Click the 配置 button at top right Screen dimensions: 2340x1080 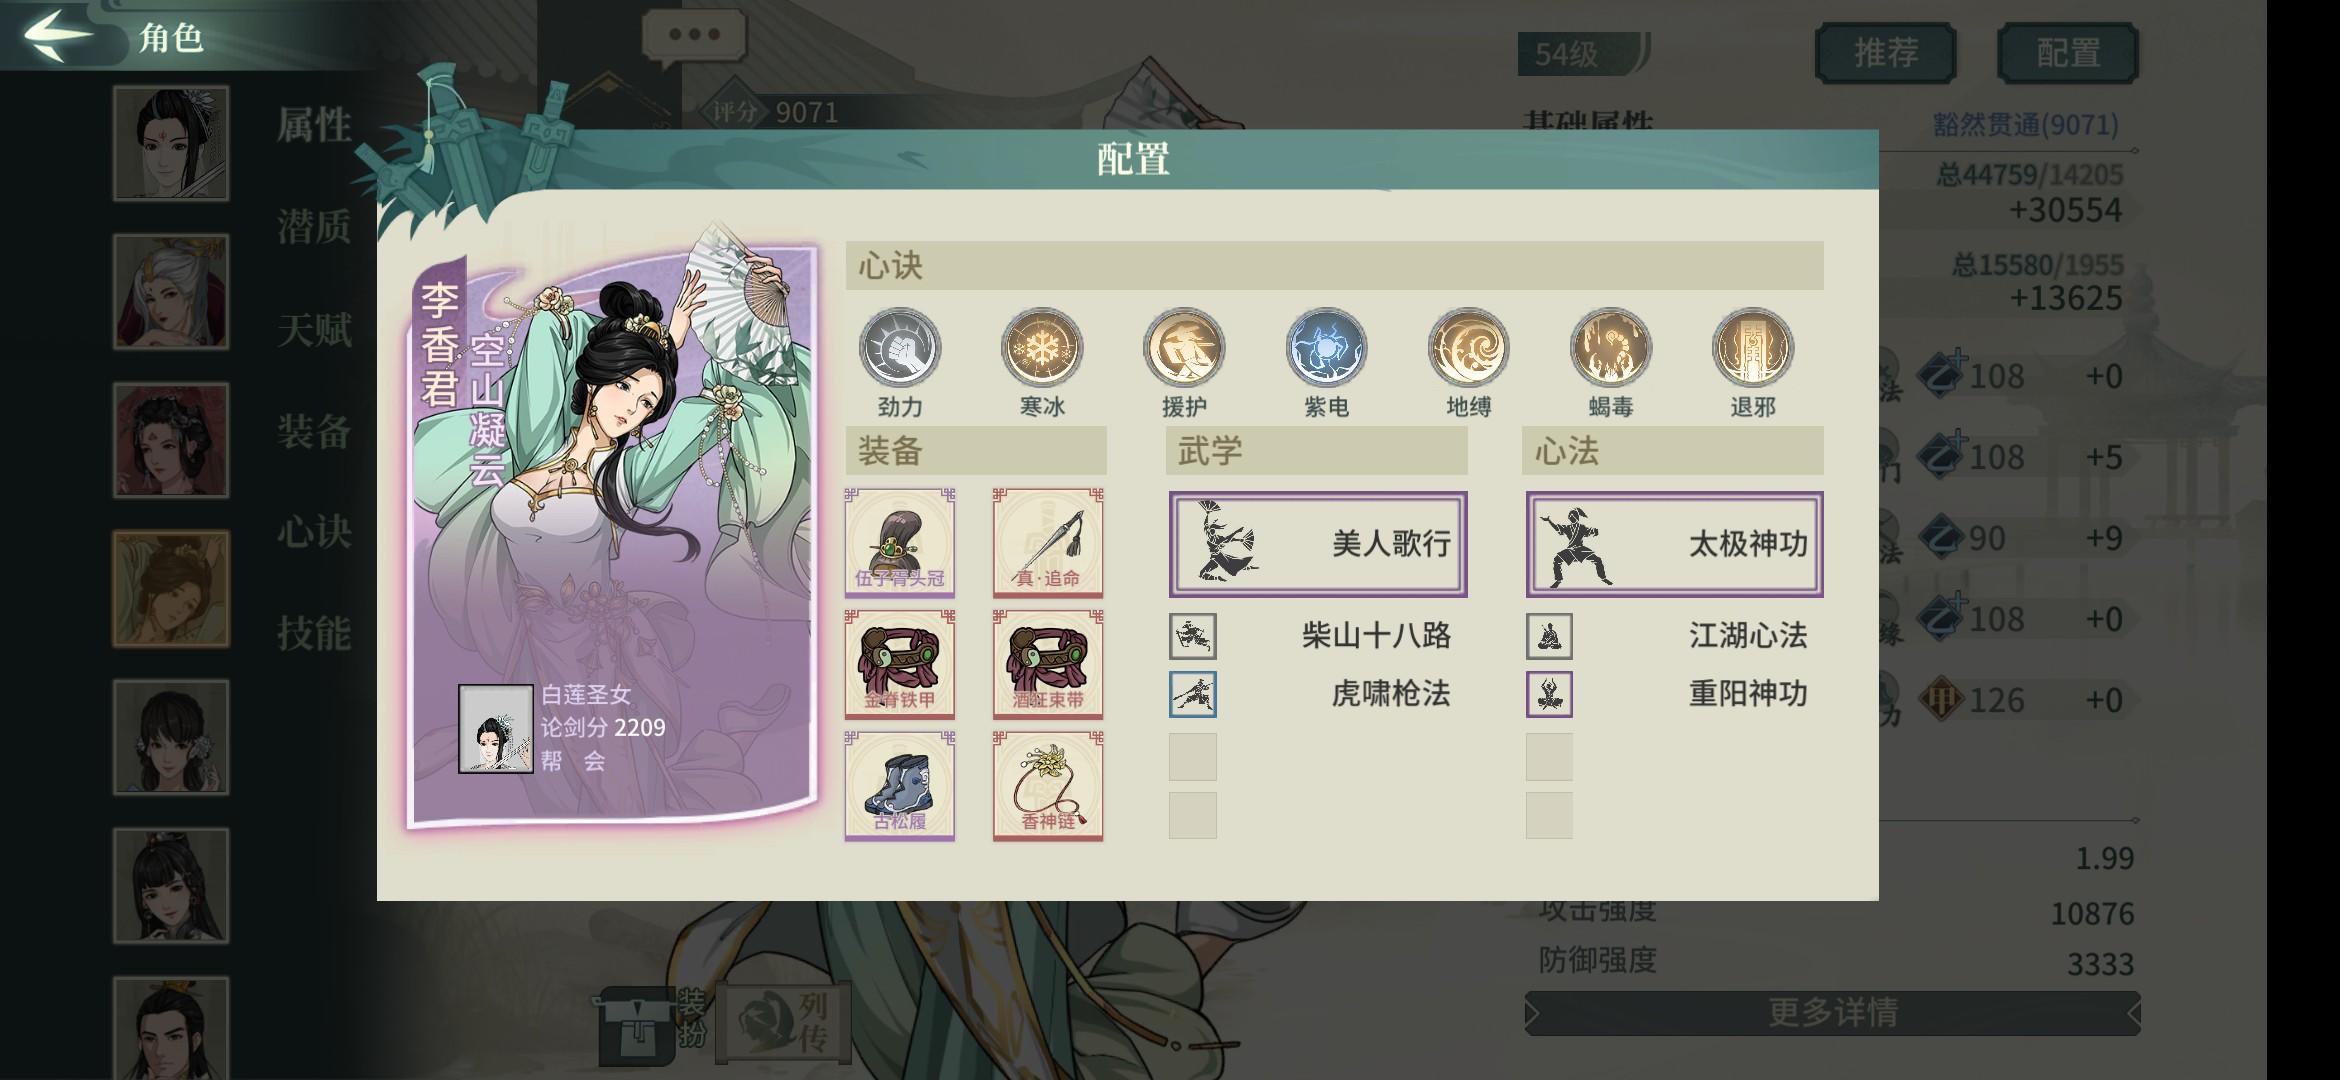coord(2067,52)
